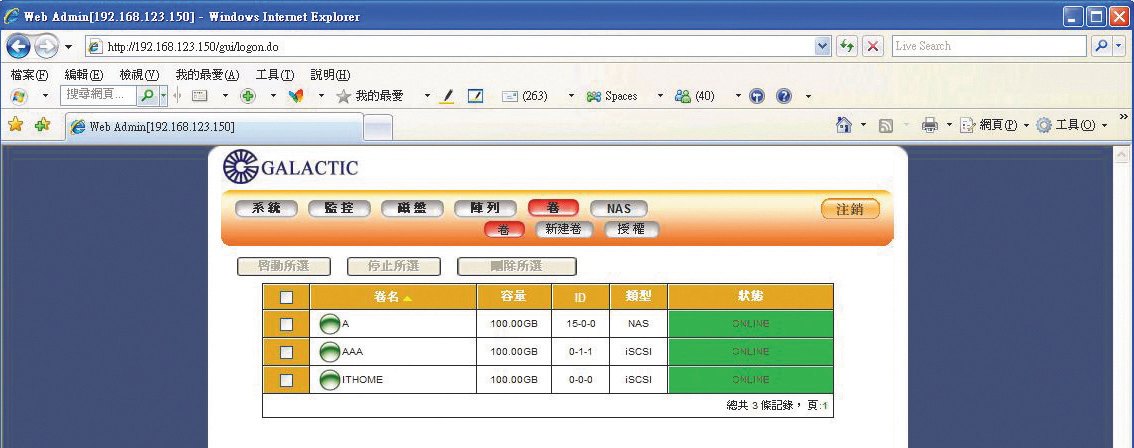Click the 新建卷 sub-tab button
Viewport: 1134px width, 448px height.
(x=564, y=229)
